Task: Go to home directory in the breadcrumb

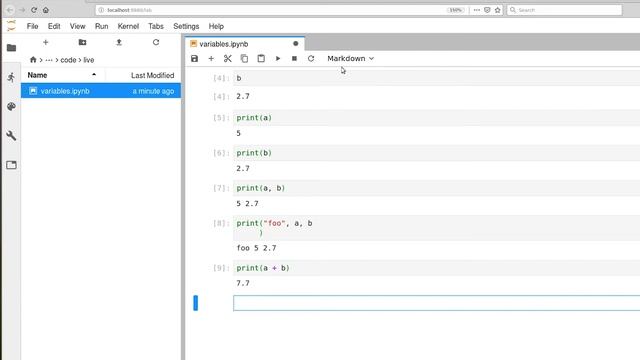Action: tap(33, 60)
